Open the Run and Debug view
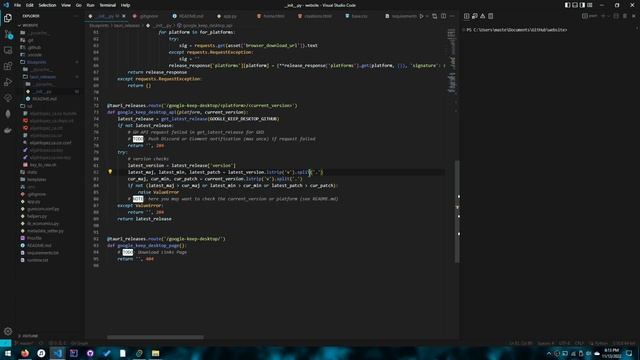 click(x=8, y=82)
